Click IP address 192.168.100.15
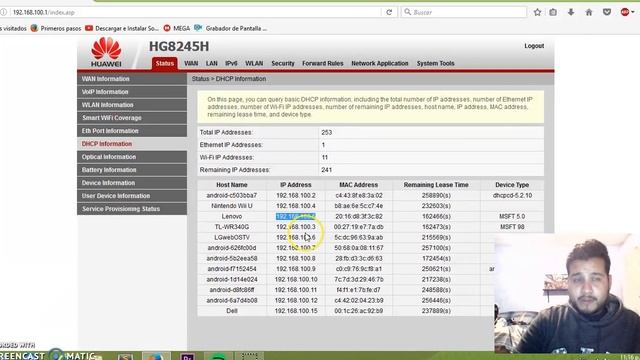This screenshot has width=640, height=360. coord(296,311)
